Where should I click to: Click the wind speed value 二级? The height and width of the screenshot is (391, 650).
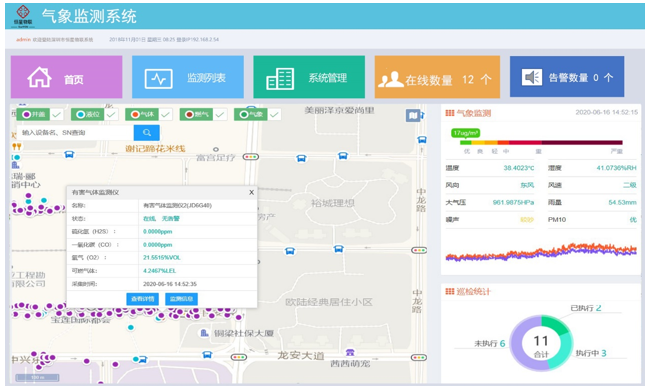click(x=630, y=185)
